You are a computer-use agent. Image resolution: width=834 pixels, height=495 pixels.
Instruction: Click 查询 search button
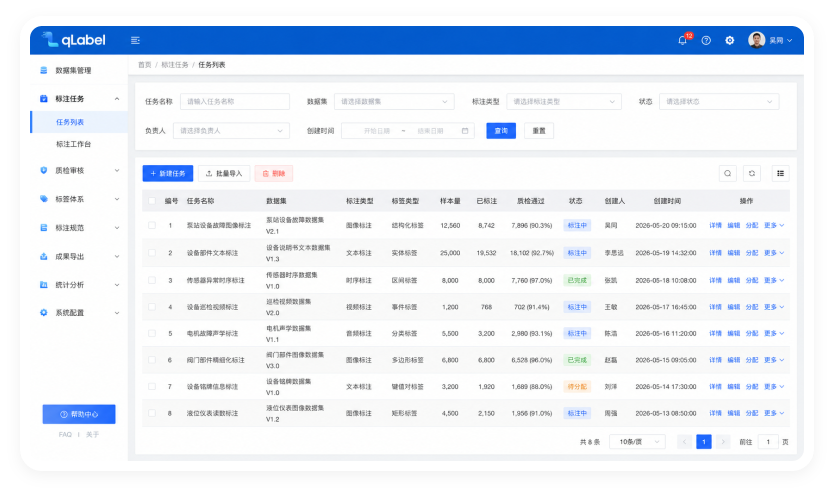point(501,131)
